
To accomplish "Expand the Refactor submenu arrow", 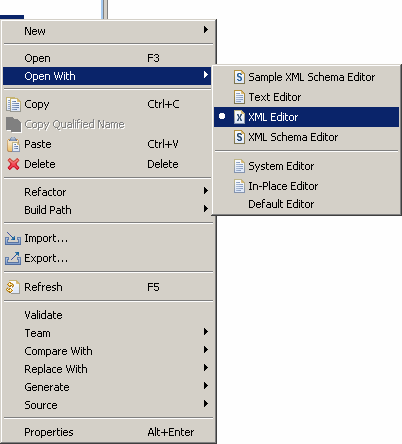I will pos(206,191).
